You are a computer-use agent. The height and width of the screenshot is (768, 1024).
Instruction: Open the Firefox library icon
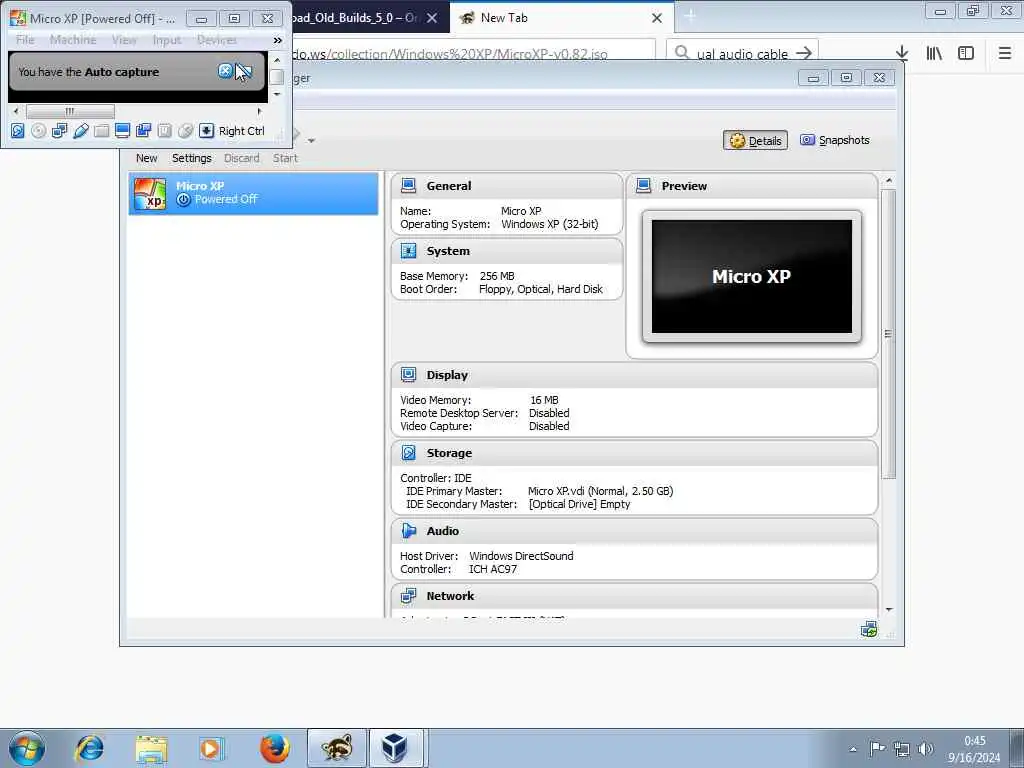pos(934,53)
